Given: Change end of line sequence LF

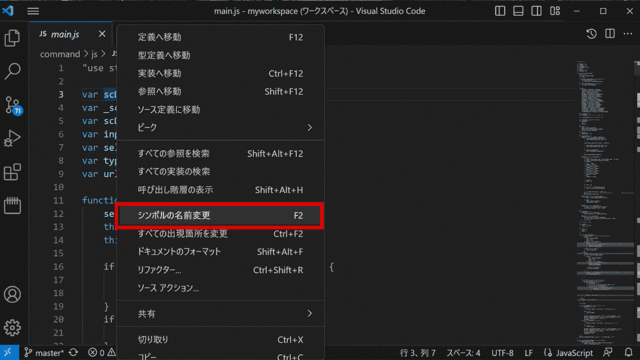Looking at the screenshot, I should pos(529,353).
